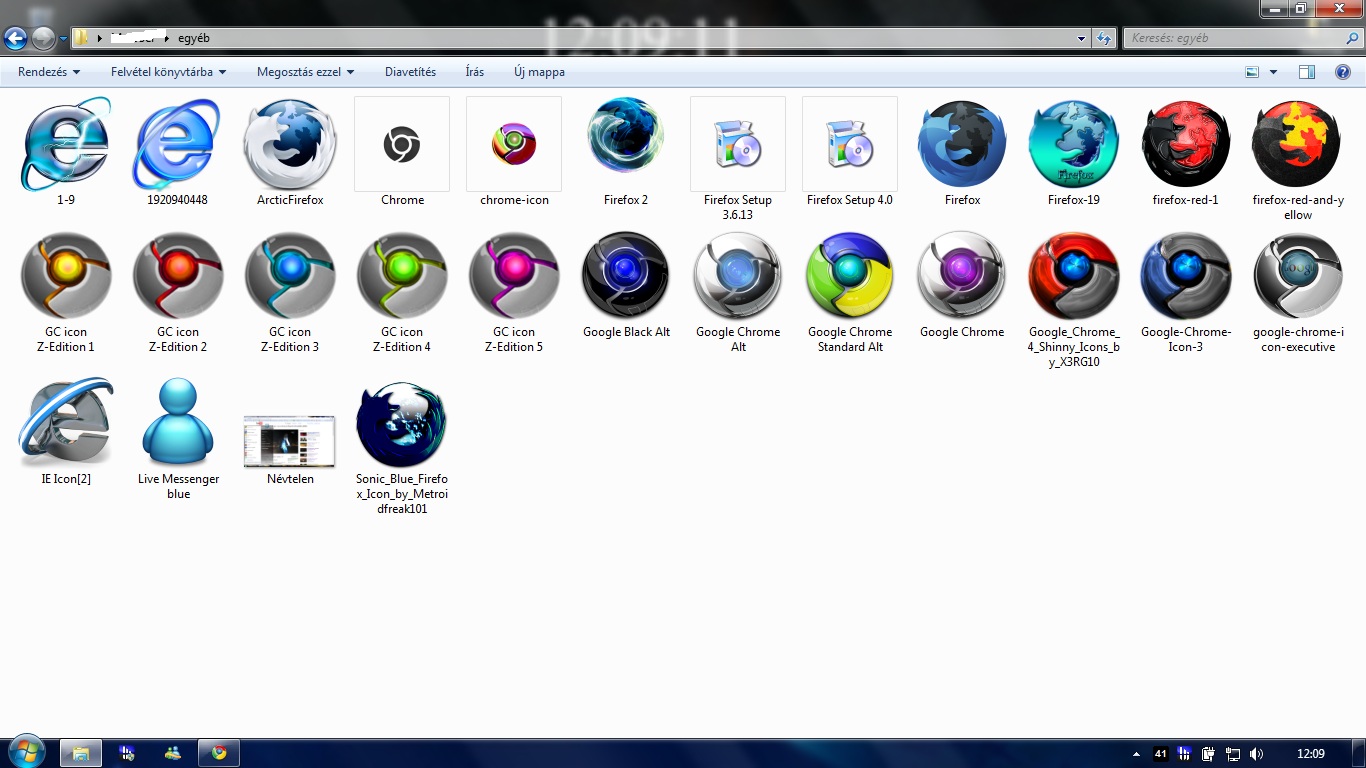Click the magnifier search icon
Image resolution: width=1366 pixels, height=768 pixels.
[1352, 39]
